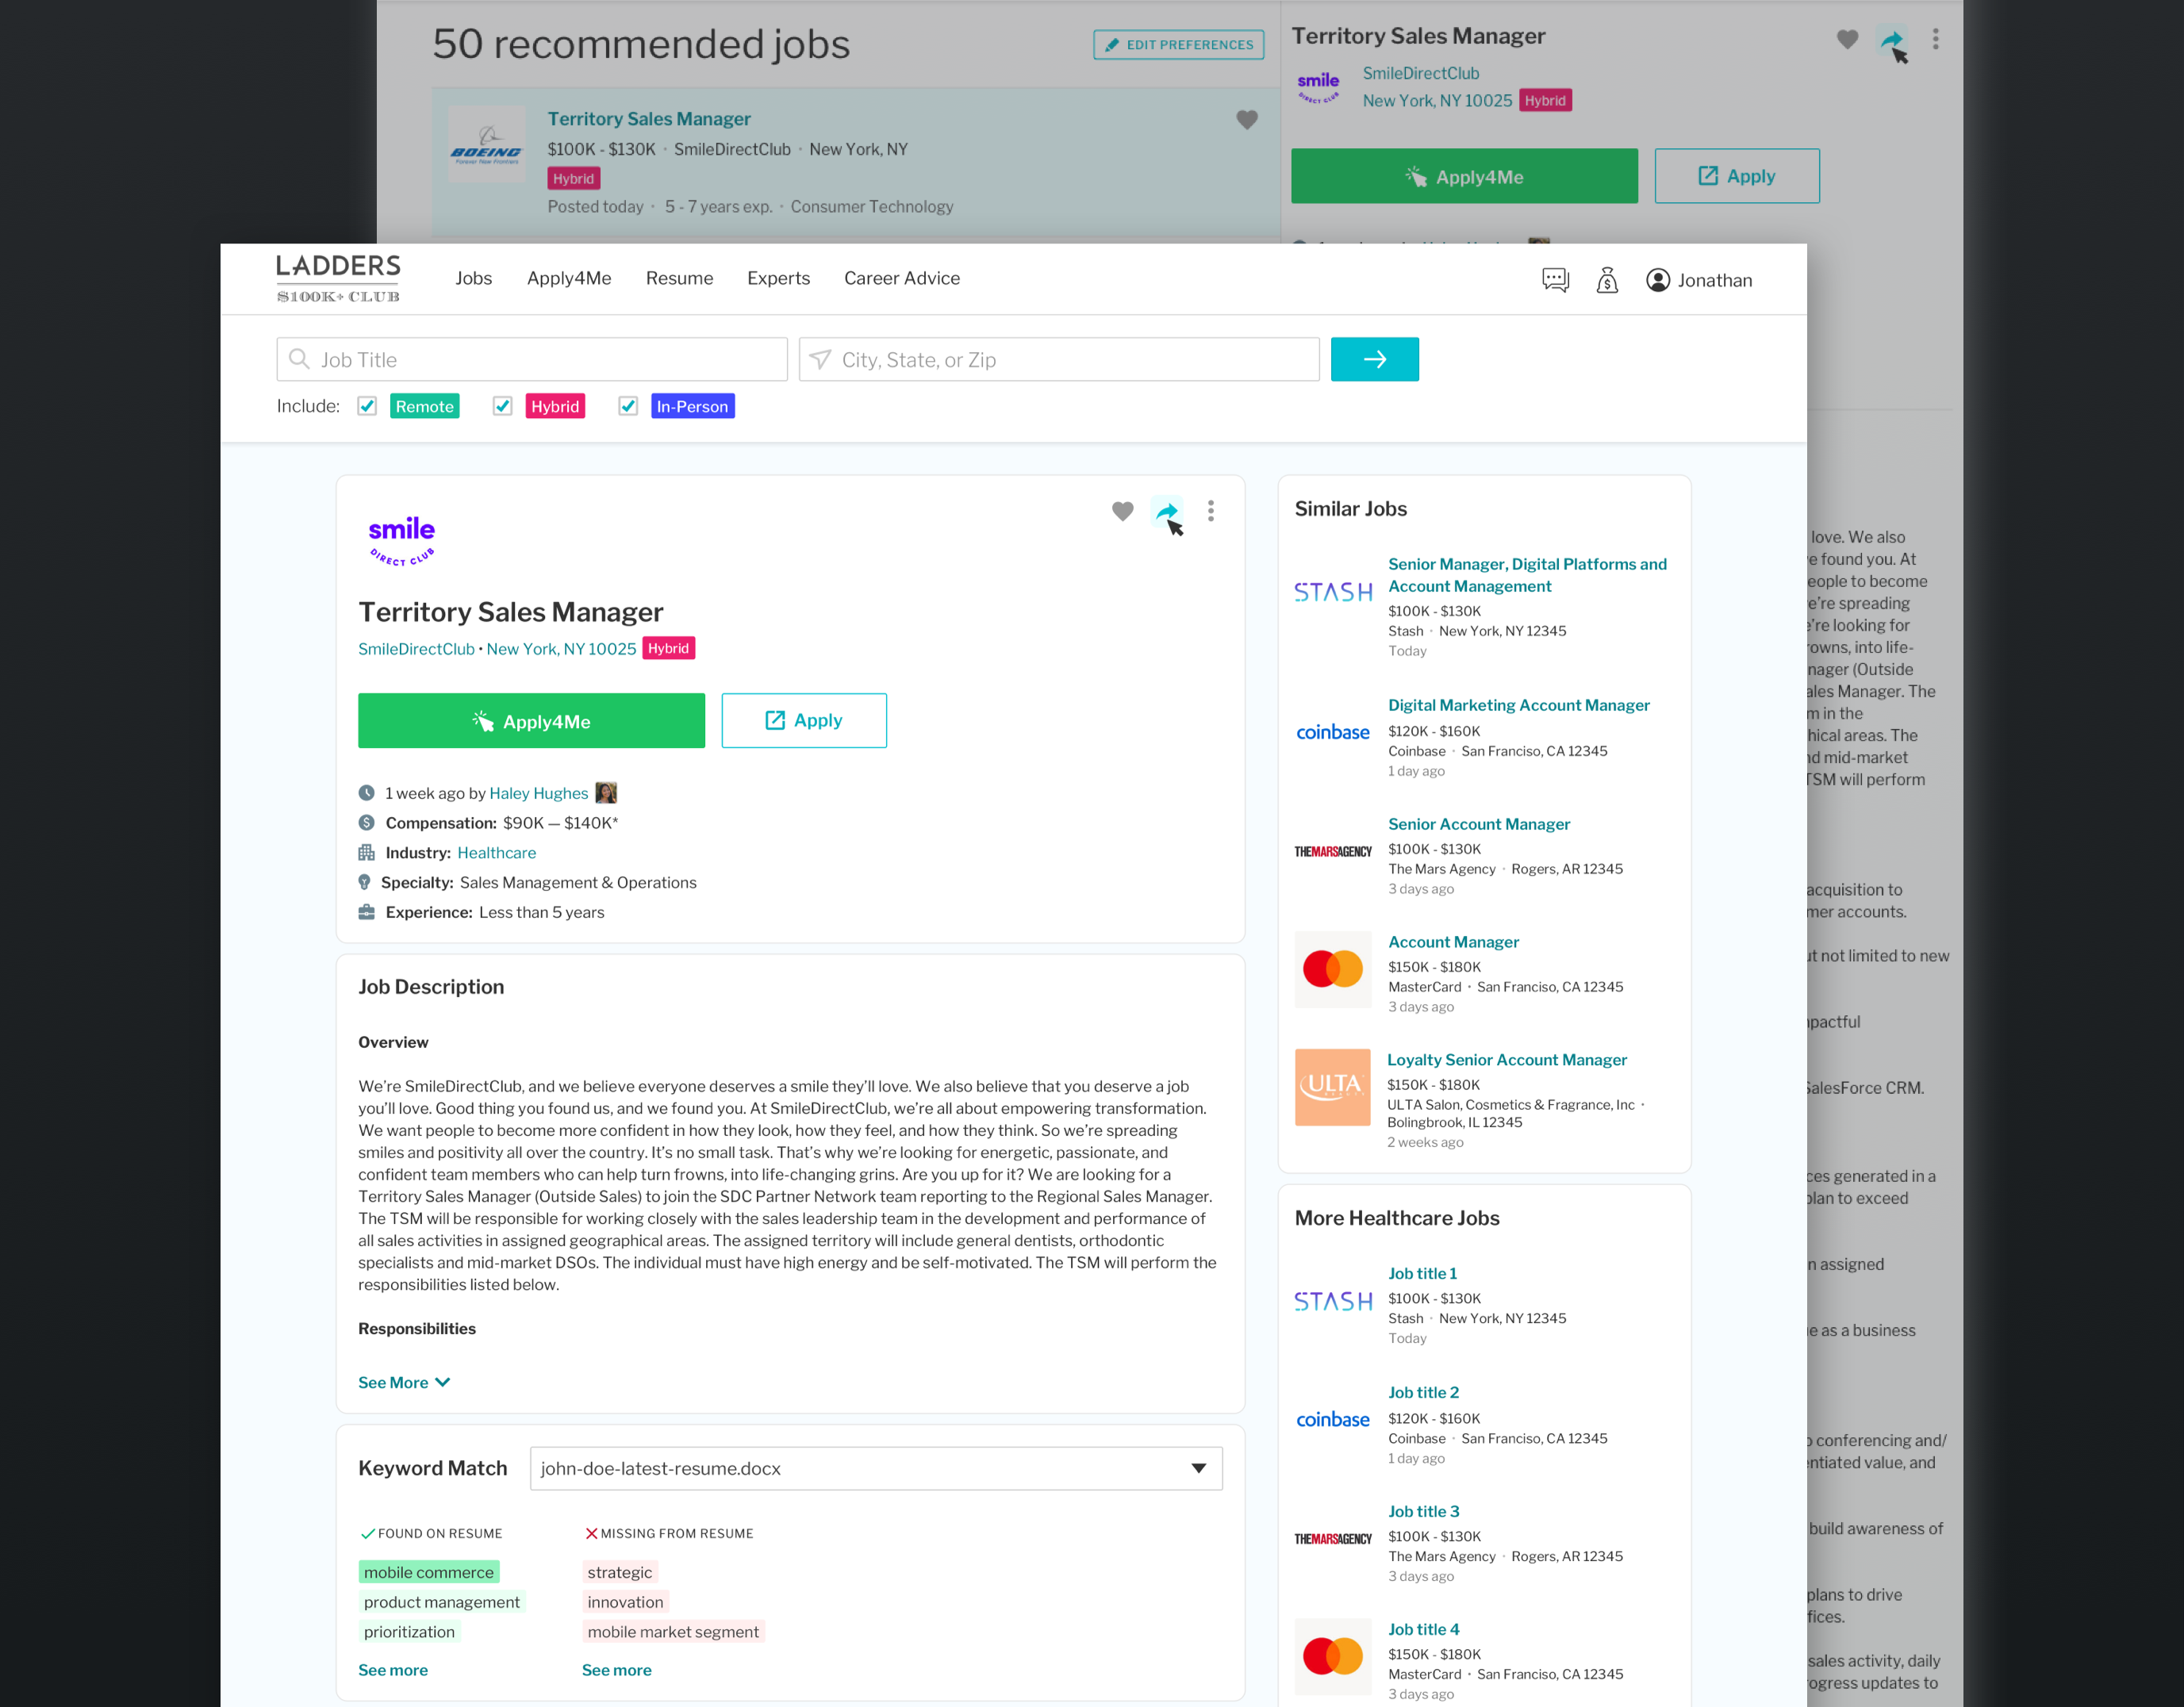
Task: Open Senior Manager, Digital Platforms job link
Action: (1527, 575)
